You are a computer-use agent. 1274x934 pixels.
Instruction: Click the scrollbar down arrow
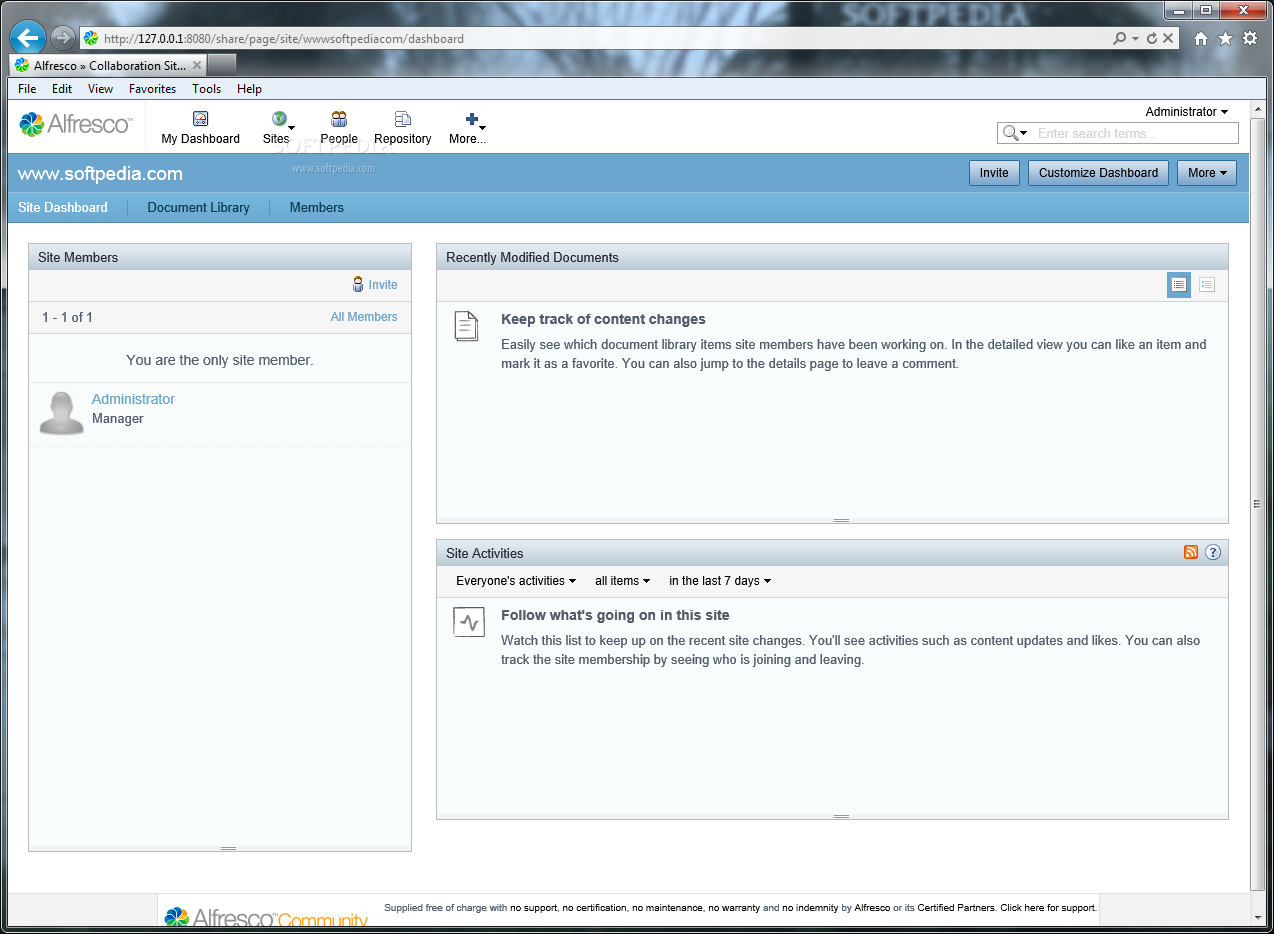[x=1257, y=917]
